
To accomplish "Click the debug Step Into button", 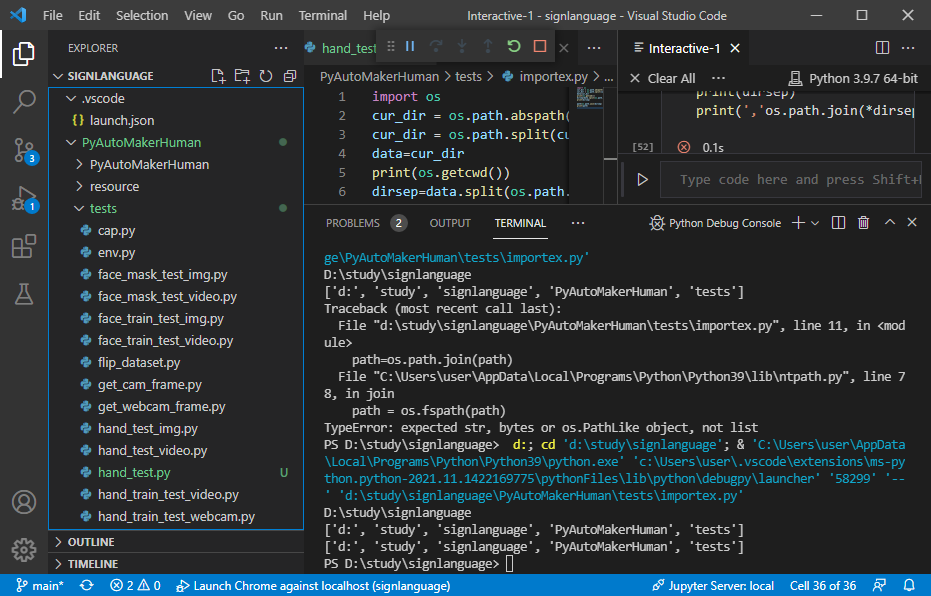I will pos(462,46).
